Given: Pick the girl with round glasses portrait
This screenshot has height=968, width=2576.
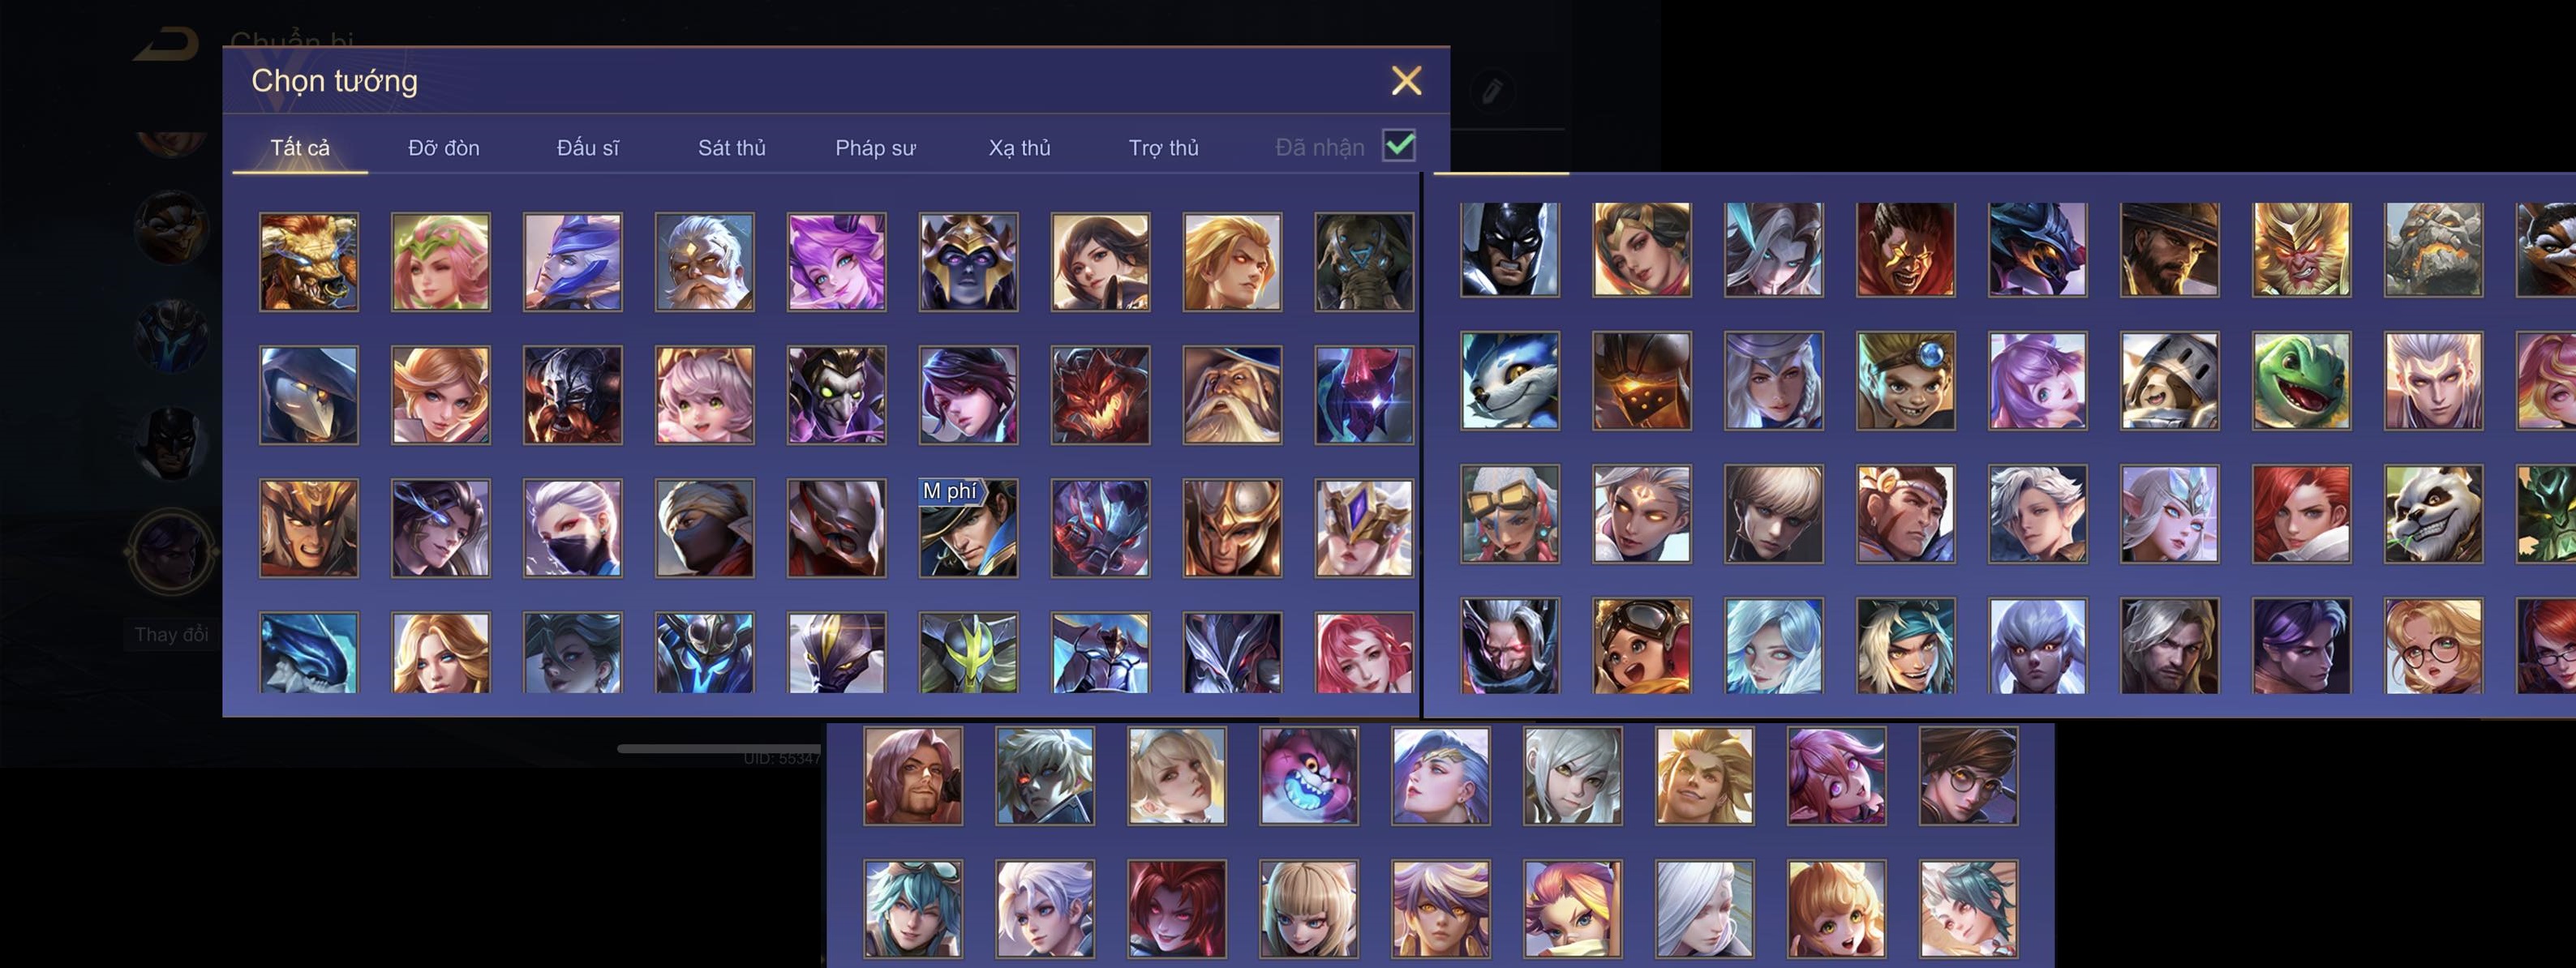Looking at the screenshot, I should click(x=2433, y=646).
